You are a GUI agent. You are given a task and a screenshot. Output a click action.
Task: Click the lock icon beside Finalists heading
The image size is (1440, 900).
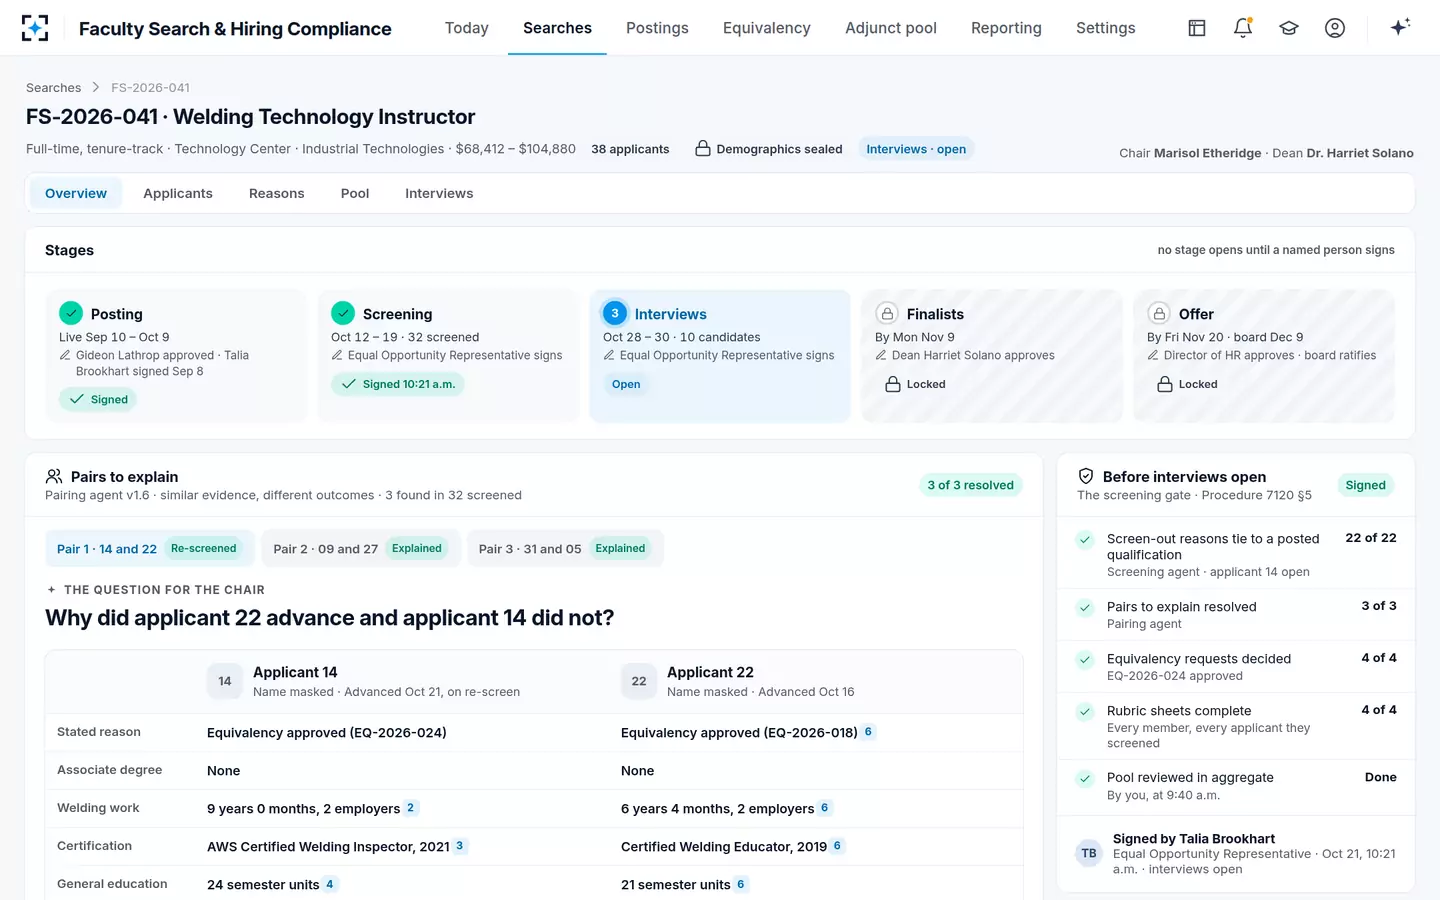click(887, 313)
